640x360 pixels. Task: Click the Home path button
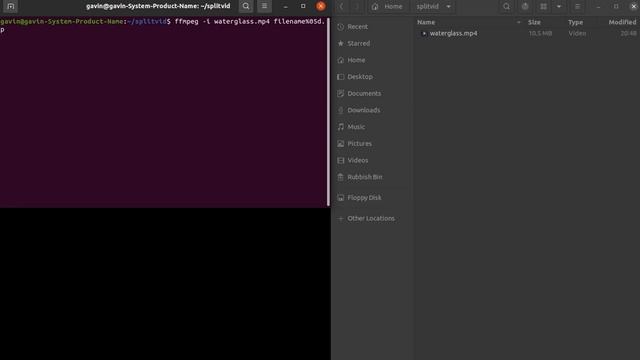387,7
